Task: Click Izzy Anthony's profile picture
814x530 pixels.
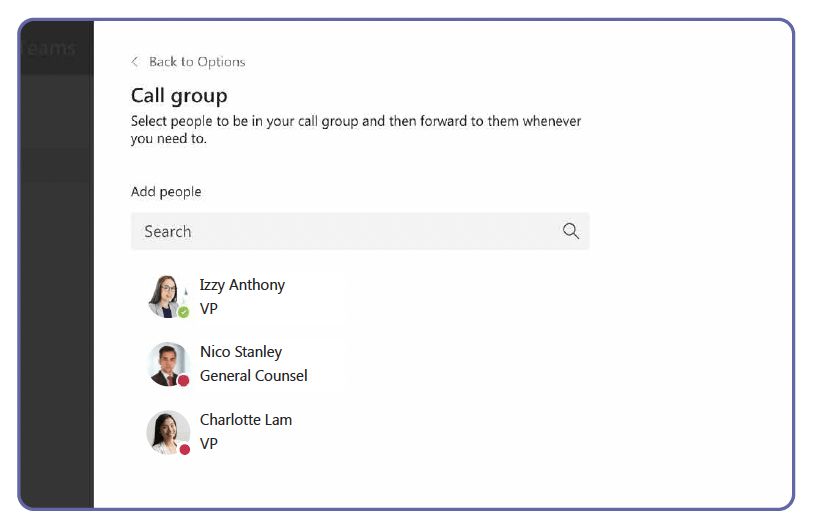Action: [x=165, y=295]
